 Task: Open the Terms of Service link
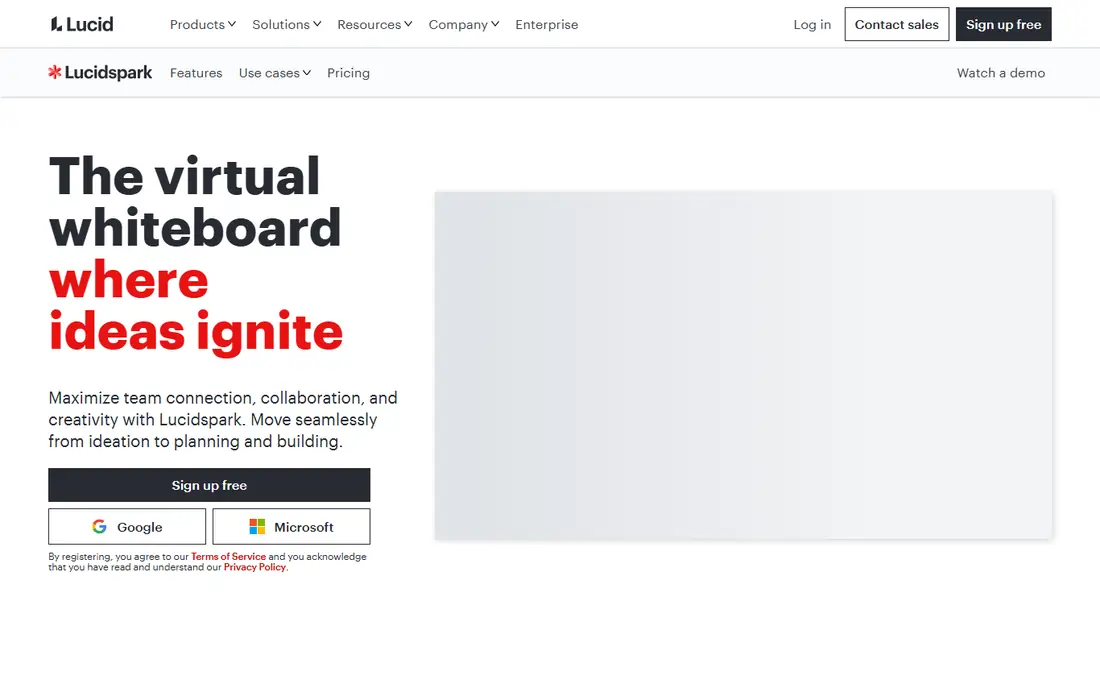[228, 557]
